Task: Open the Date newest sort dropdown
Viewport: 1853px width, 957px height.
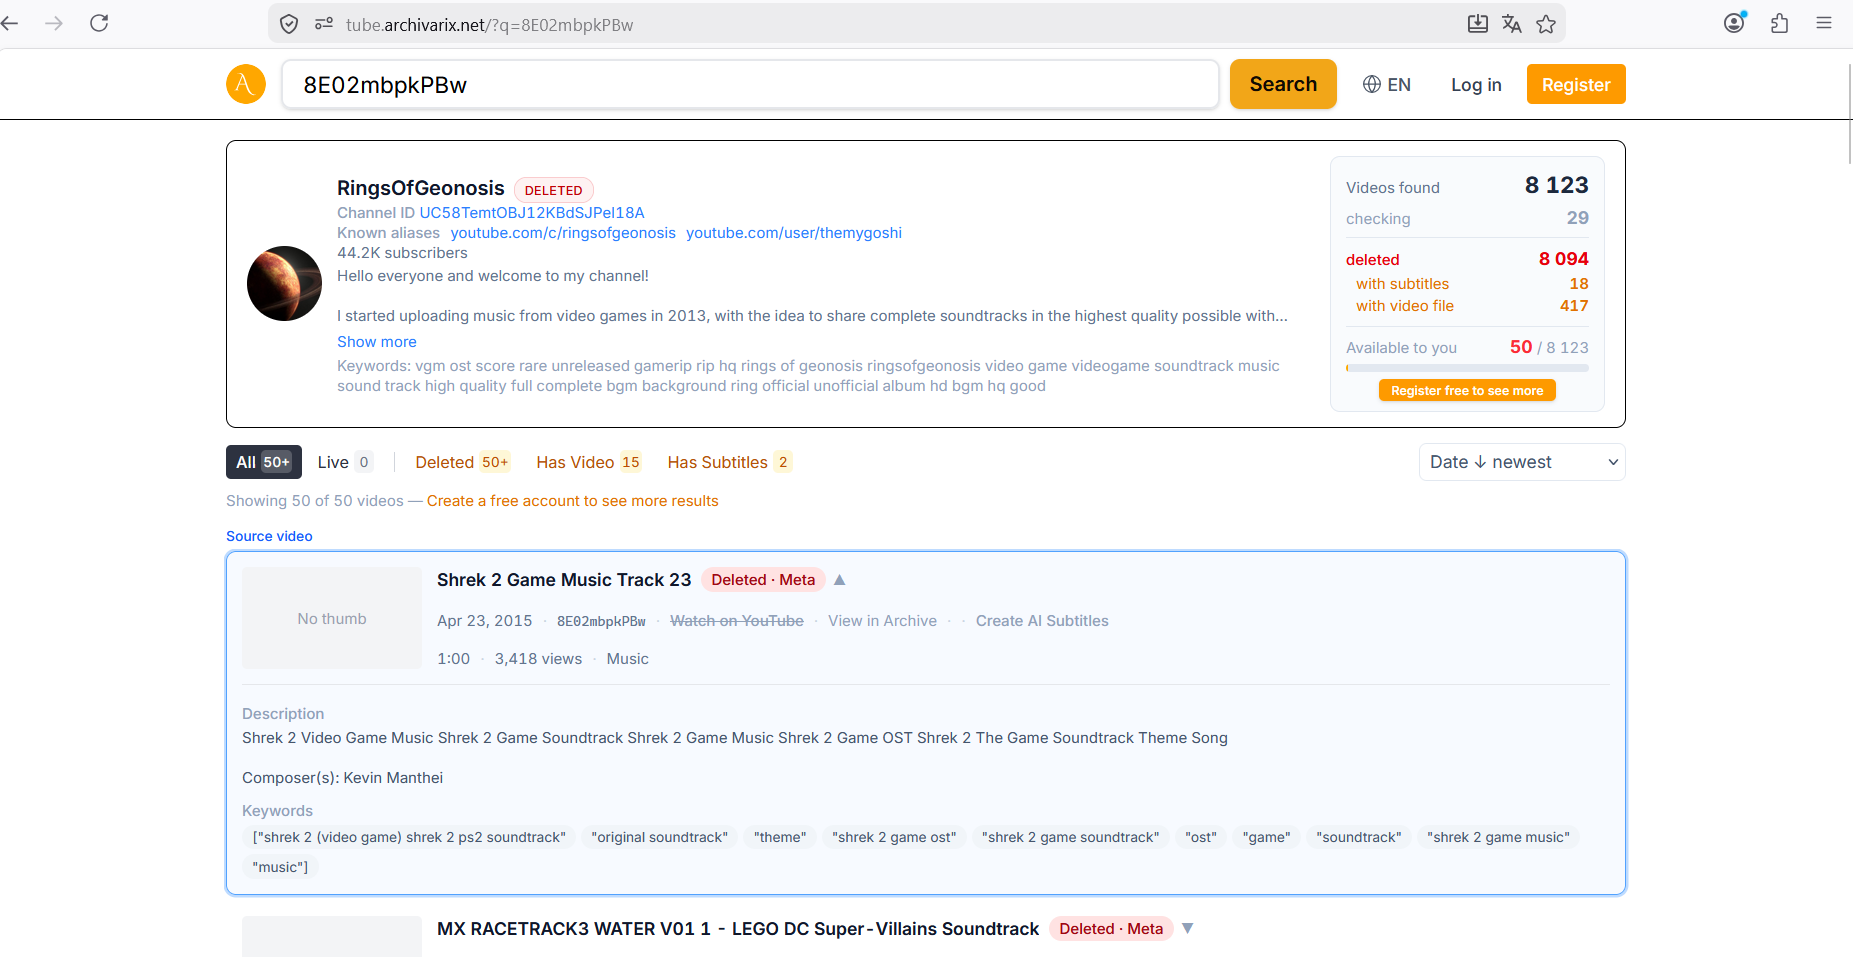Action: (1522, 462)
